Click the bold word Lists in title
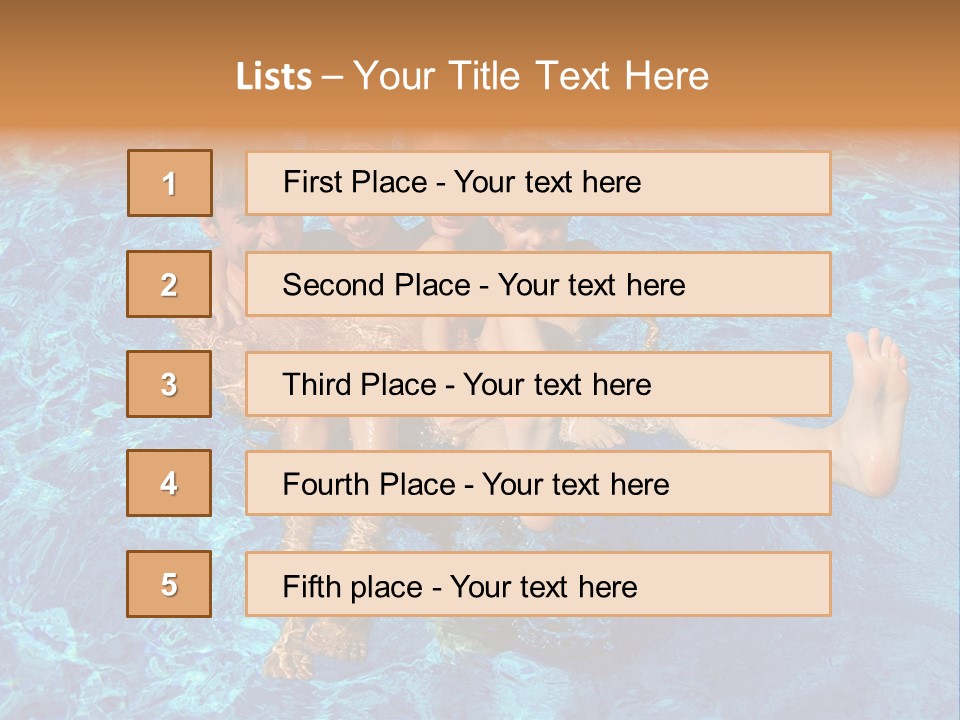The image size is (960, 720). [274, 77]
